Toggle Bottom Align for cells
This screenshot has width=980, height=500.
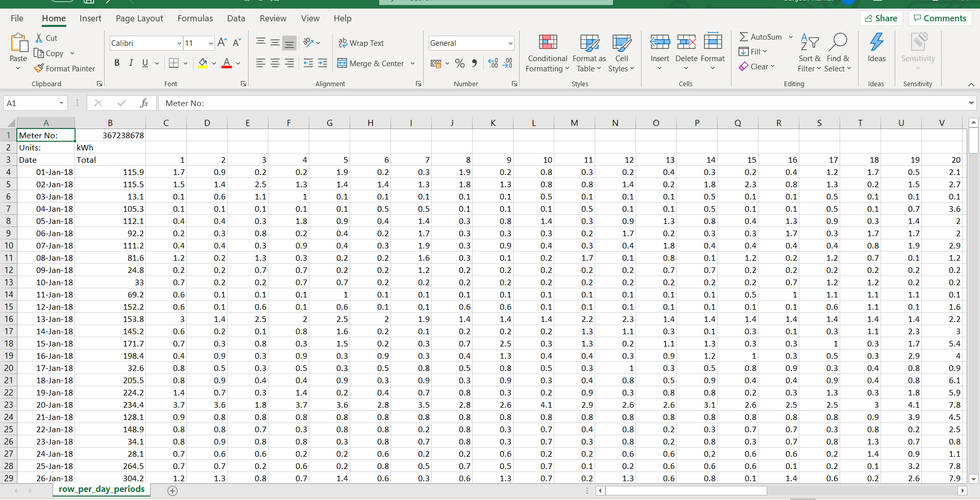click(289, 42)
